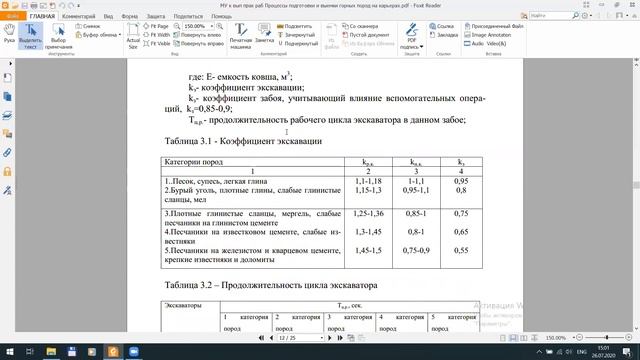Open the PDF Sign (PDF подпись) dropdown
The image size is (640, 360).
tap(411, 36)
